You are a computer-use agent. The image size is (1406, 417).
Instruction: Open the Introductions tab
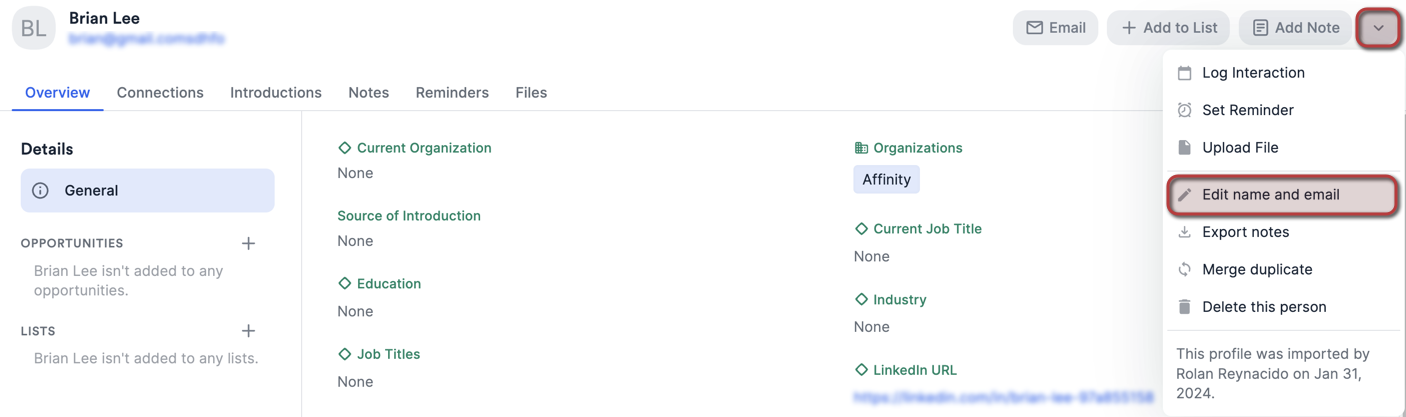(276, 93)
